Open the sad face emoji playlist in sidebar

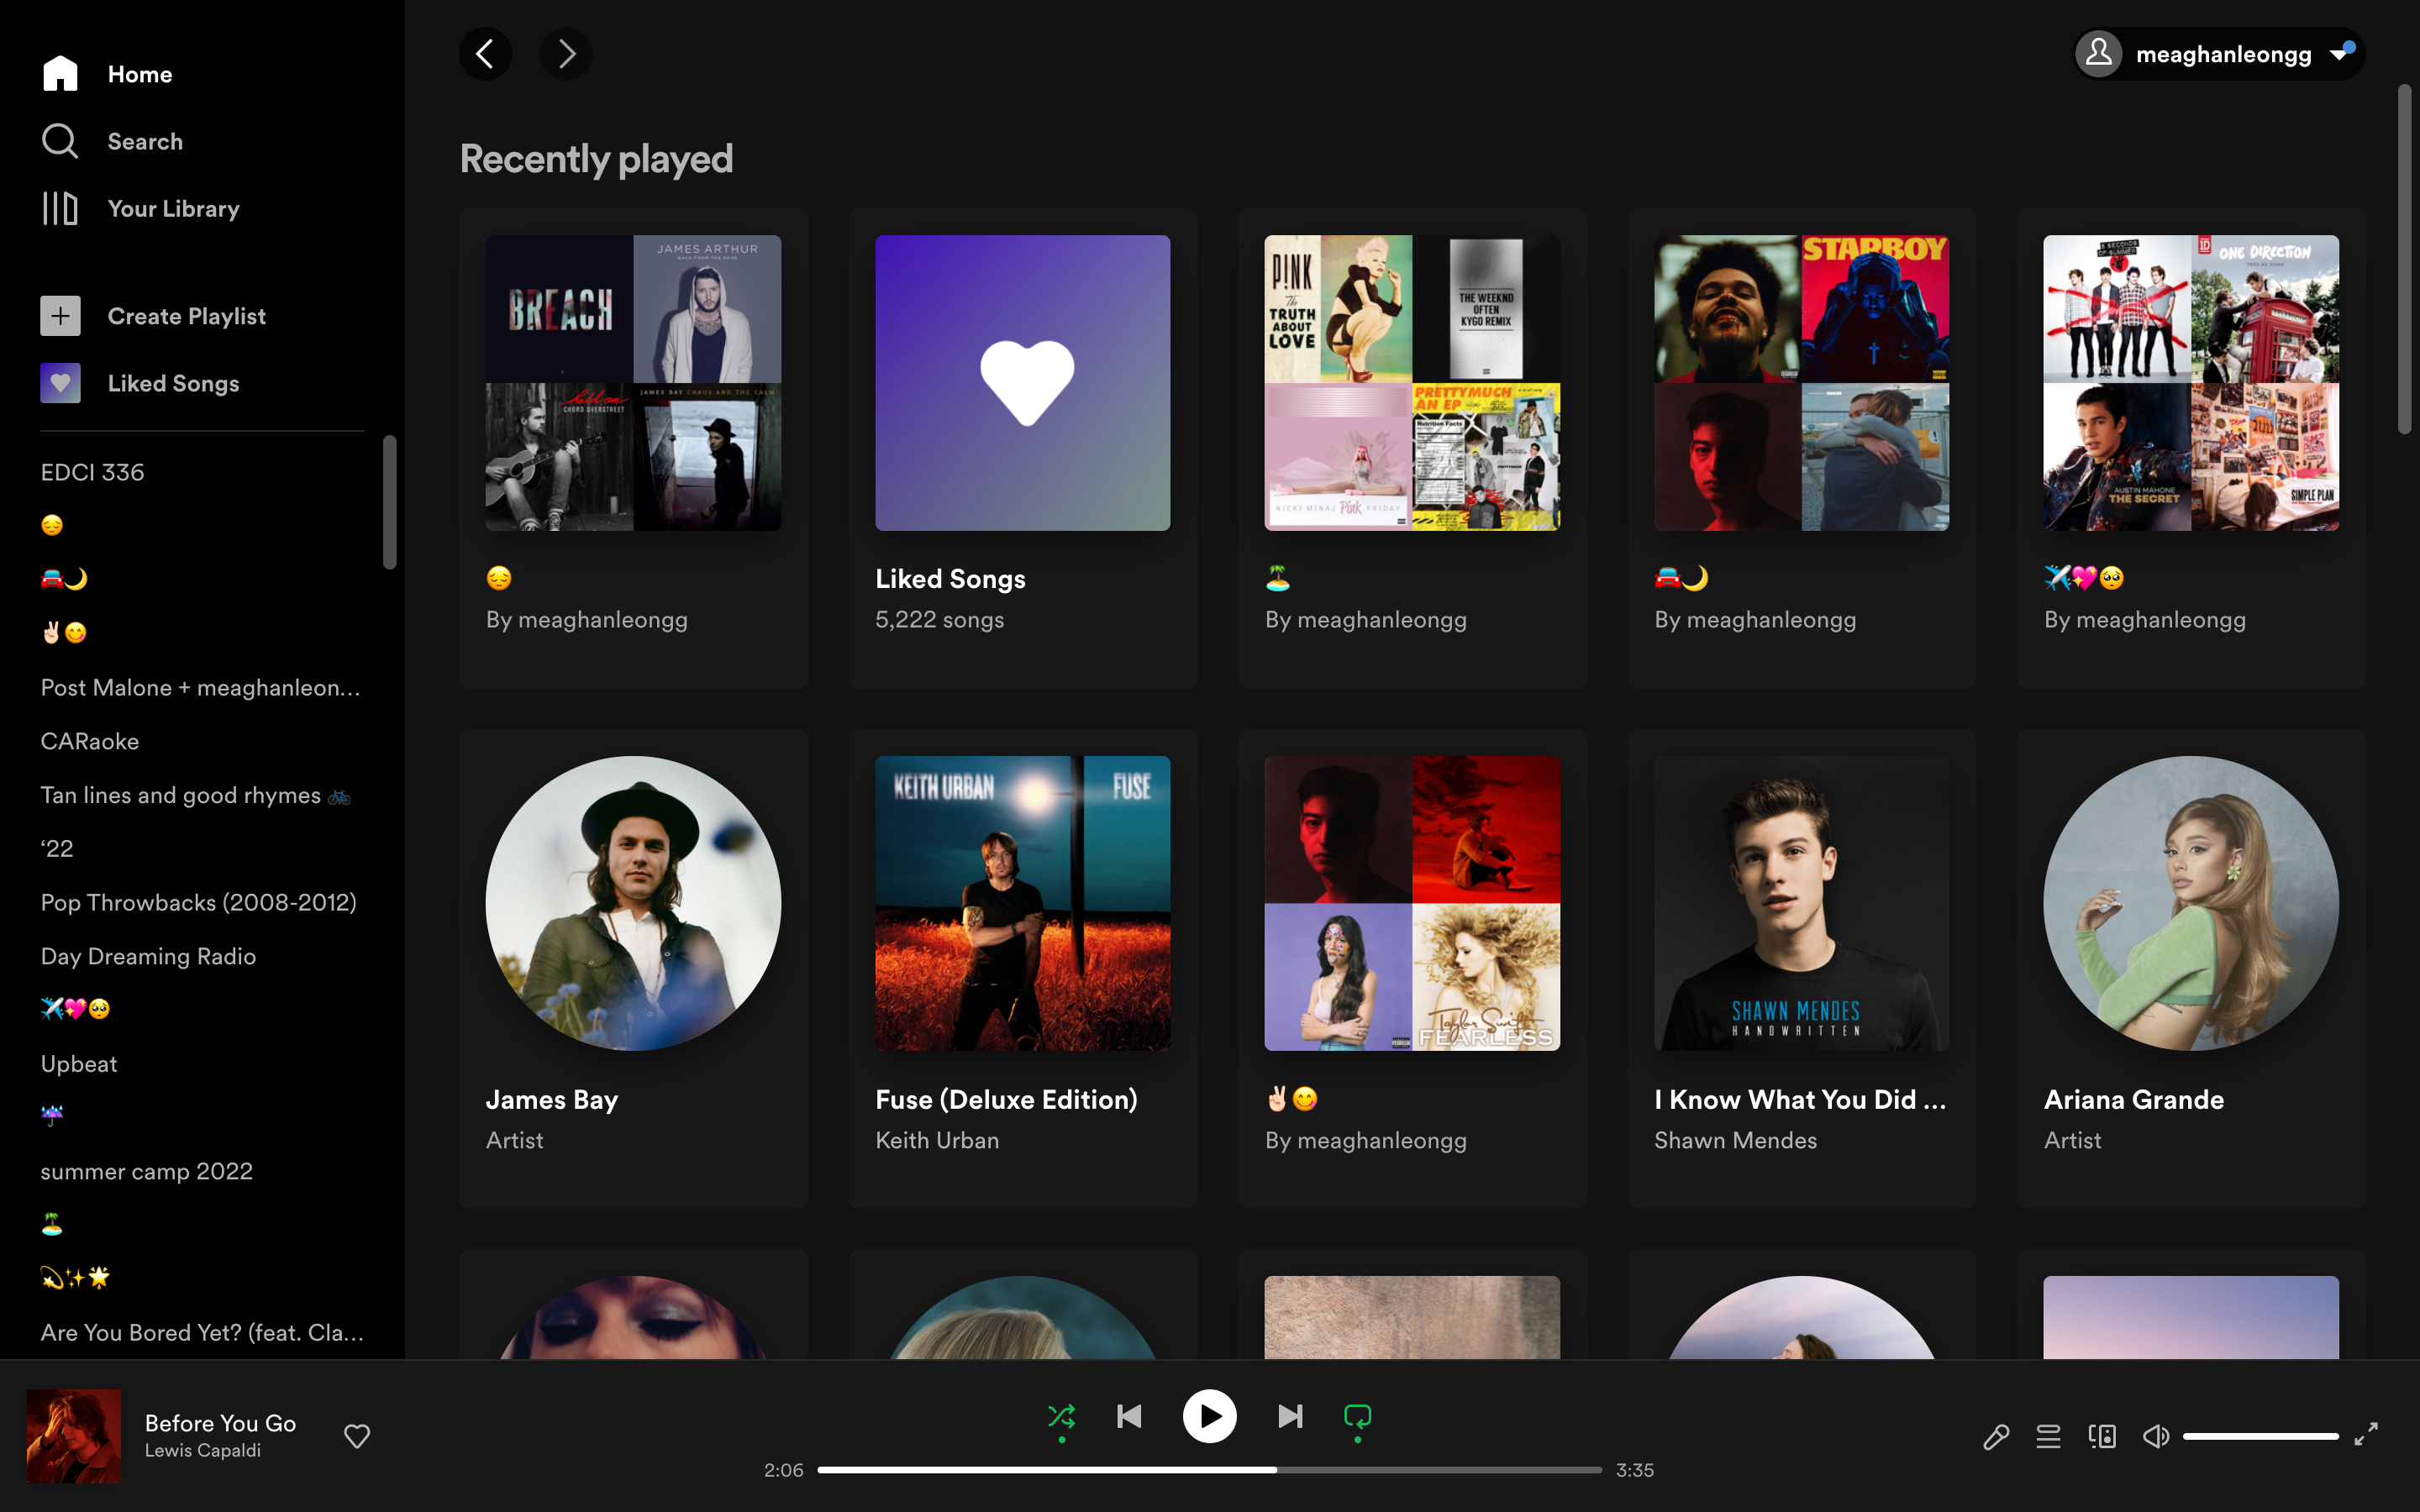coord(52,525)
